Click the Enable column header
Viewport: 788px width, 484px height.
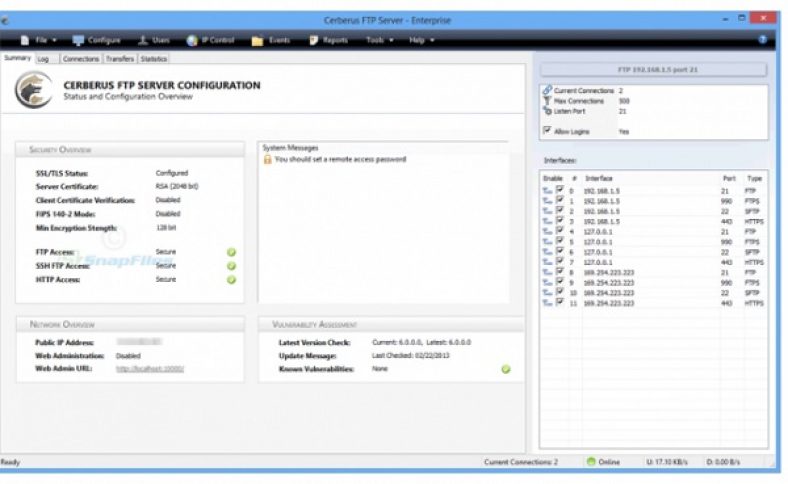point(553,178)
